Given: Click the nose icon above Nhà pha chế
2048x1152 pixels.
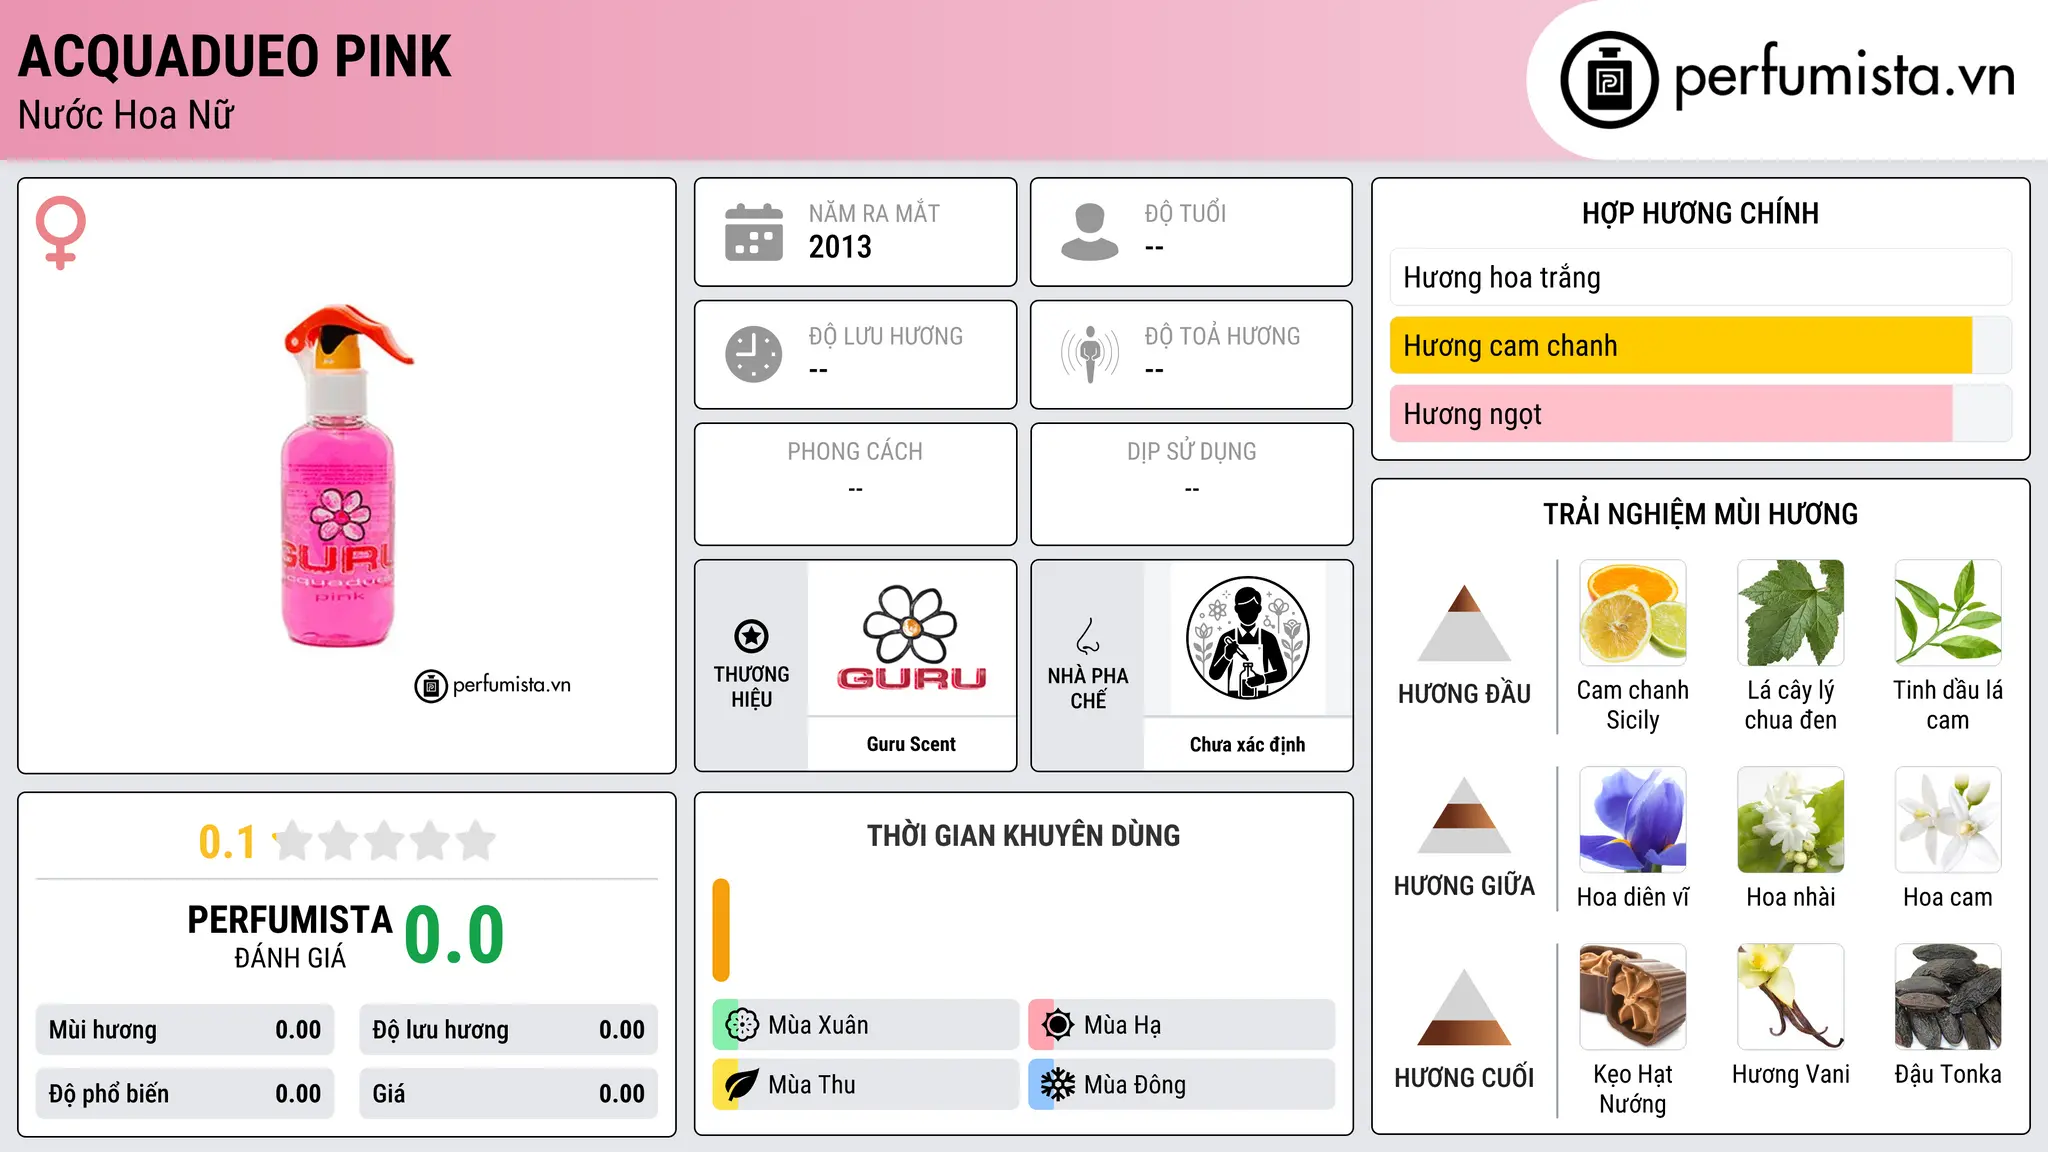Looking at the screenshot, I should point(1088,636).
